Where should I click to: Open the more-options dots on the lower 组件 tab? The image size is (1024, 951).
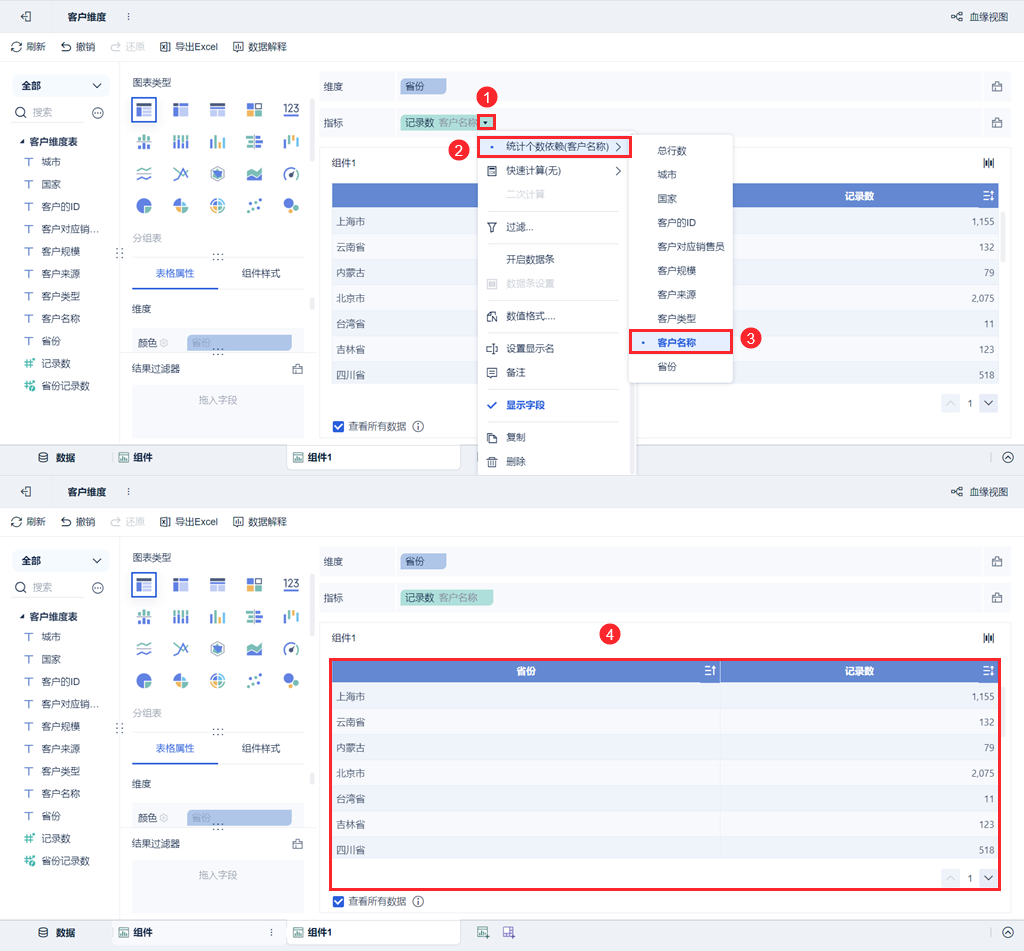point(272,932)
